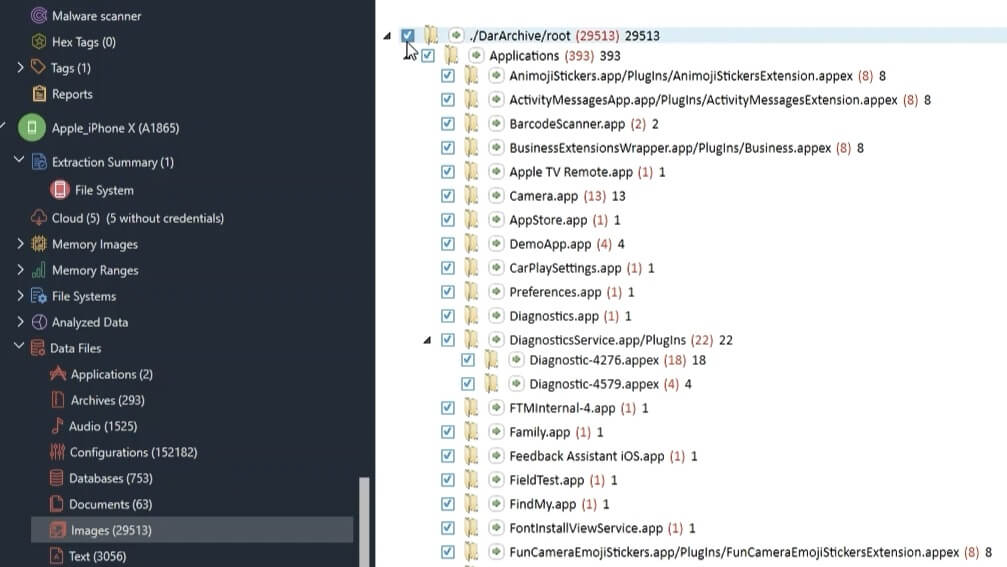1007x567 pixels.
Task: Expand the Memory Images section
Action: [20, 244]
